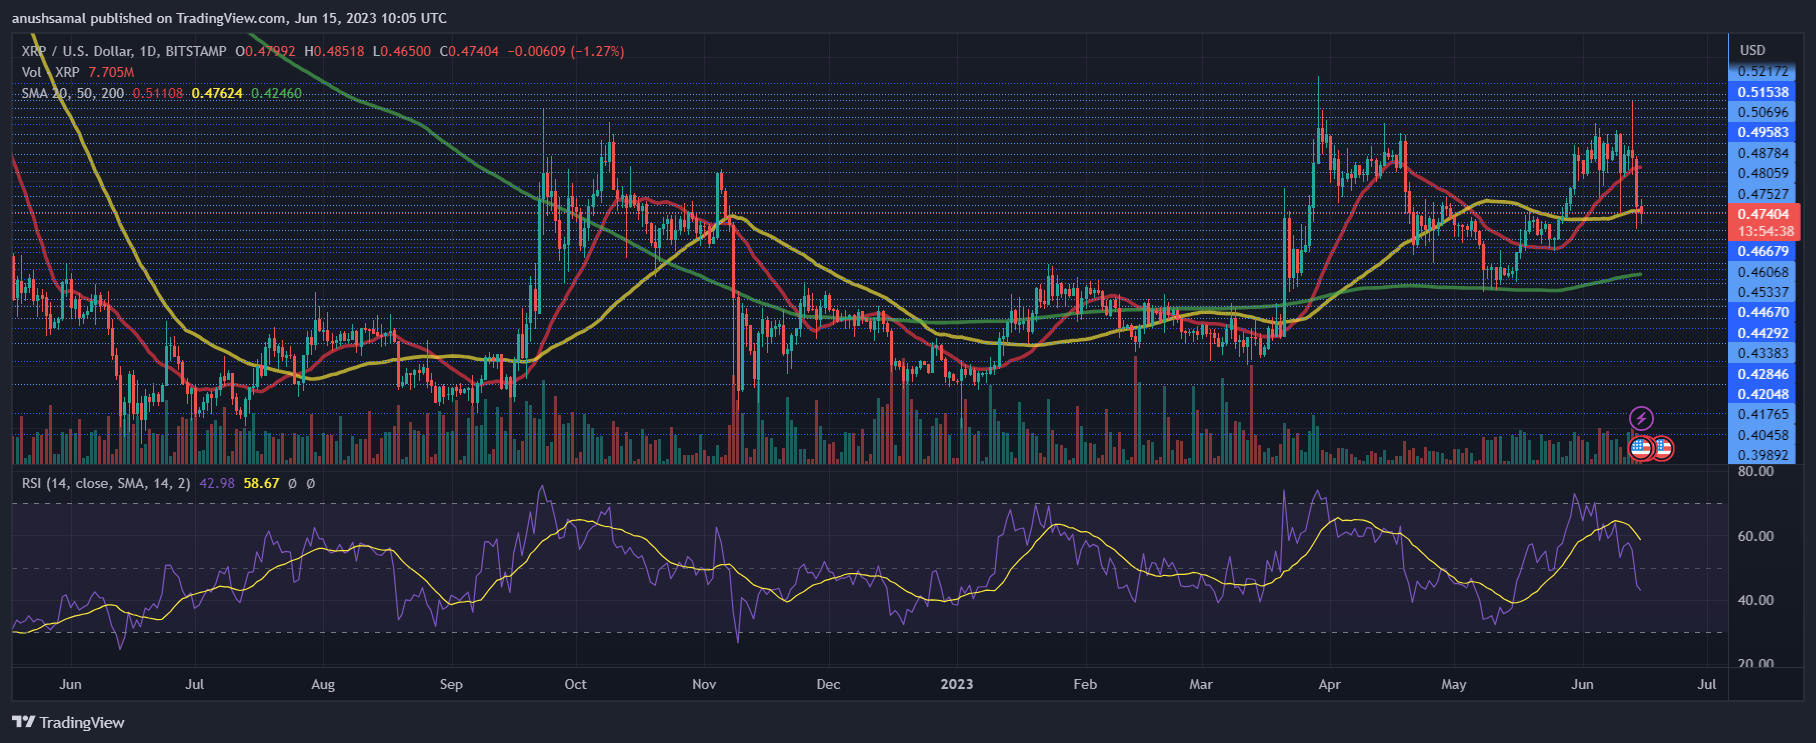Viewport: 1816px width, 743px height.
Task: Click the yellow SMA value 0.47624
Action: click(x=217, y=93)
